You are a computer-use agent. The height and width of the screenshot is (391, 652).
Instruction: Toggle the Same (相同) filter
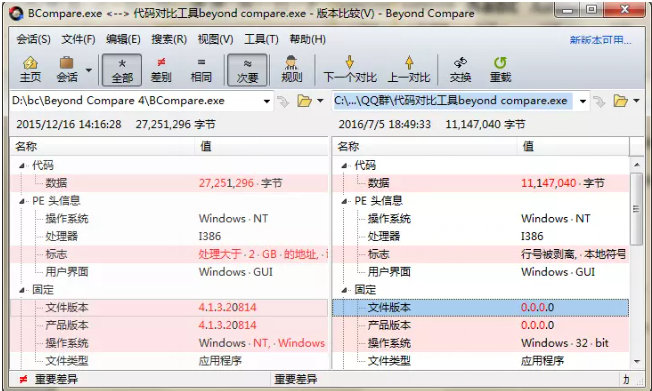(201, 69)
